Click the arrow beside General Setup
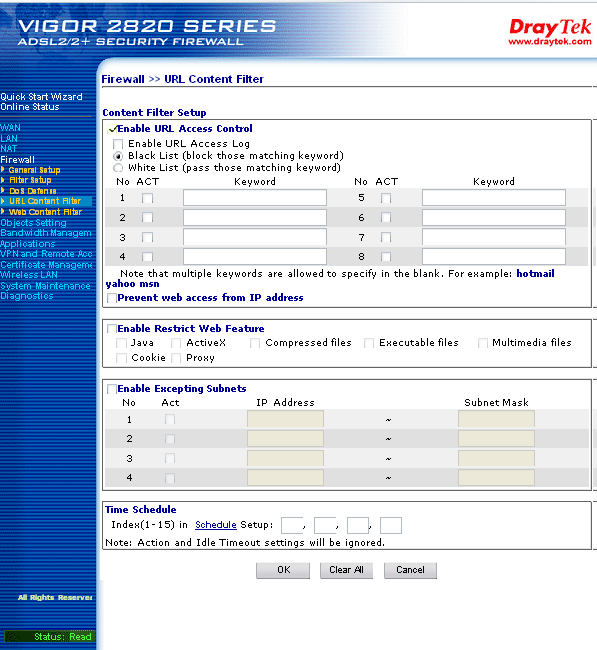 tap(3, 170)
